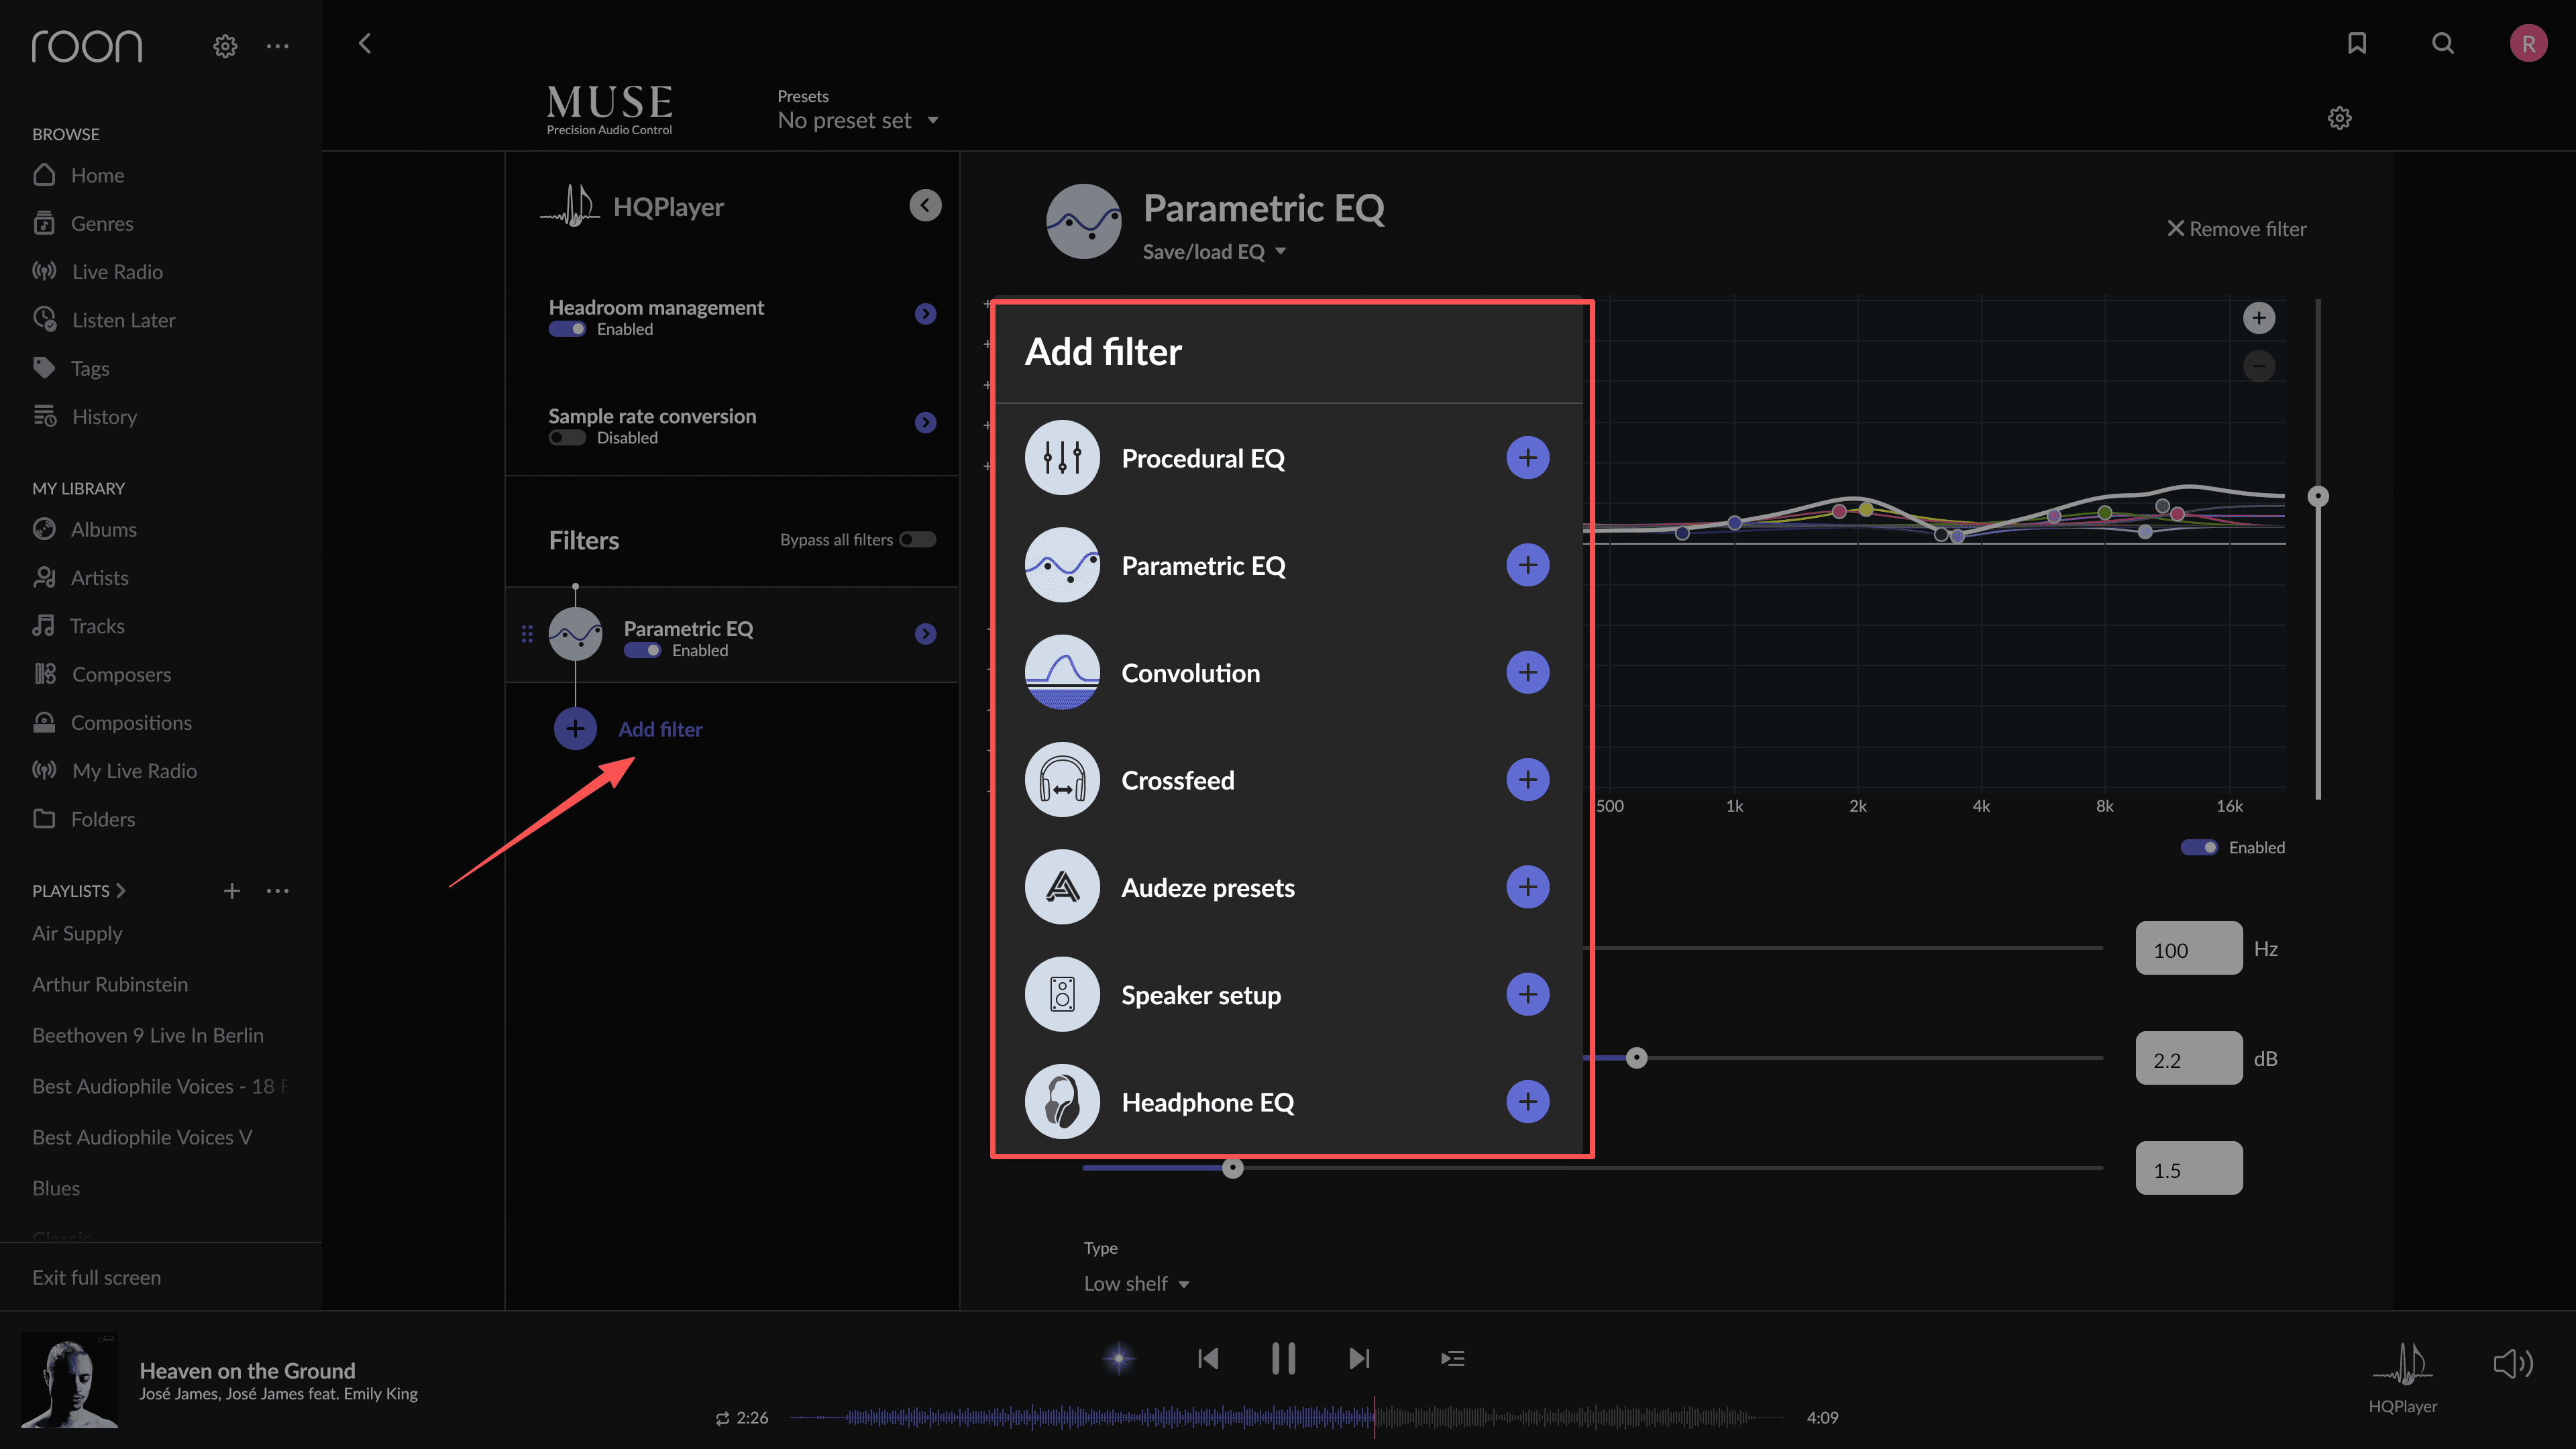Pause playback

tap(1283, 1358)
